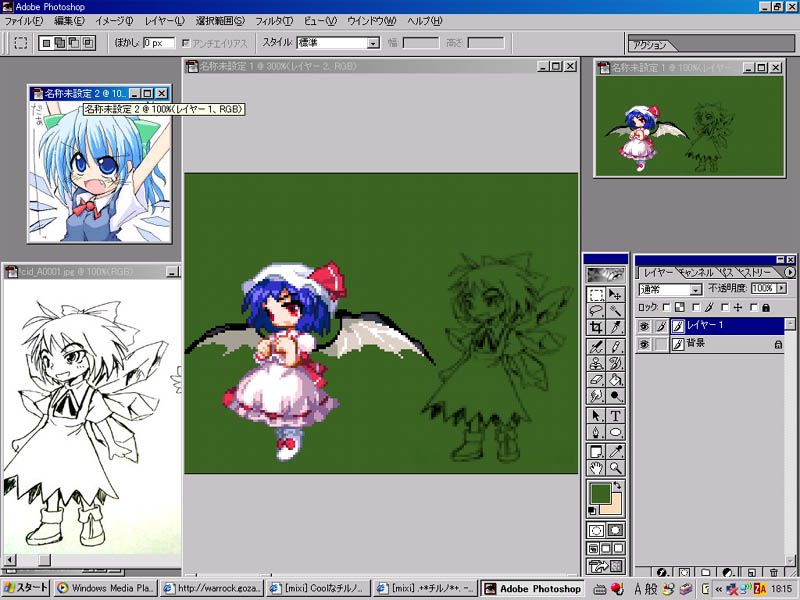The width and height of the screenshot is (800, 600).
Task: Choose full screen with menu bar mode
Action: point(606,548)
